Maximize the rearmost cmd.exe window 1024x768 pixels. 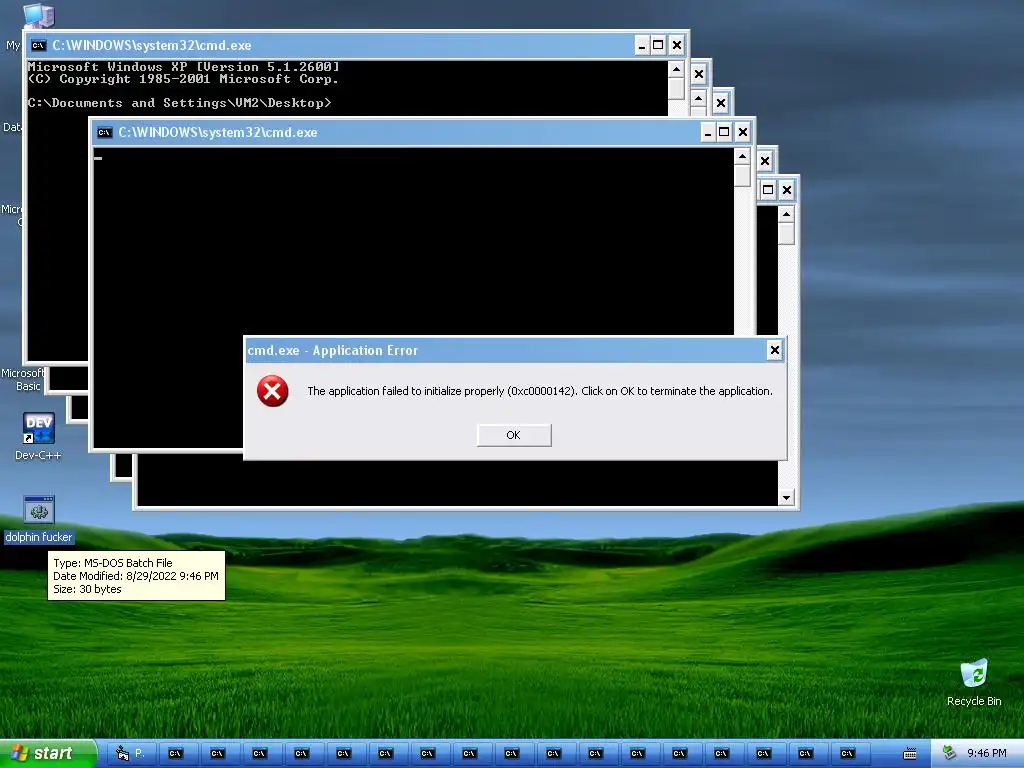658,45
